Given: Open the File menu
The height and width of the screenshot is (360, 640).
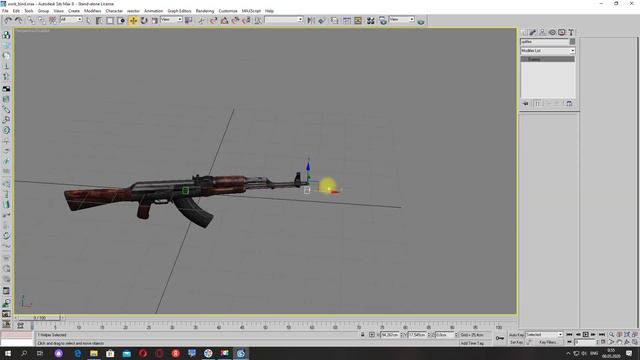Looking at the screenshot, I should point(5,11).
